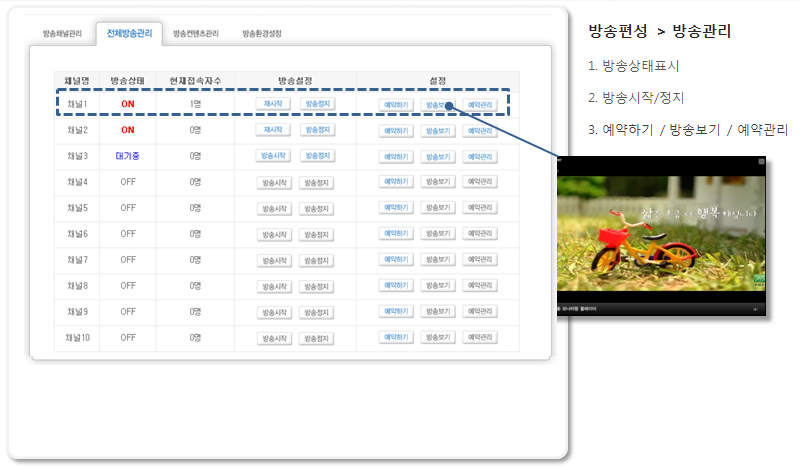Click 예약하기 in the 채널3 row
Viewport: 801px width, 467px height.
click(x=395, y=156)
